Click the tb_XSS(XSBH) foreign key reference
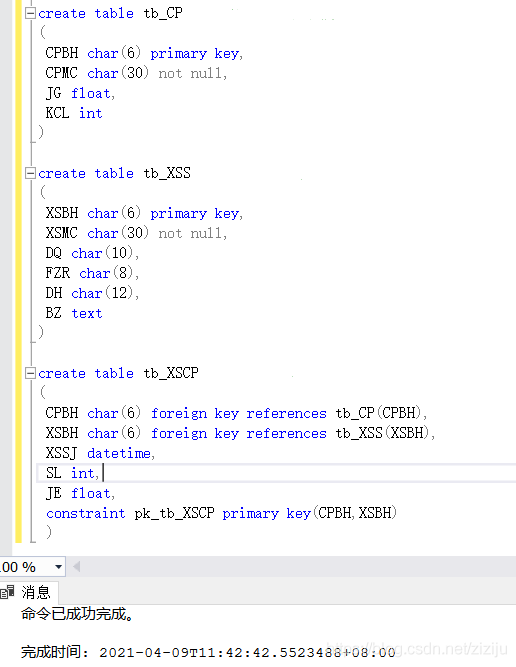This screenshot has width=516, height=667. coord(383,433)
